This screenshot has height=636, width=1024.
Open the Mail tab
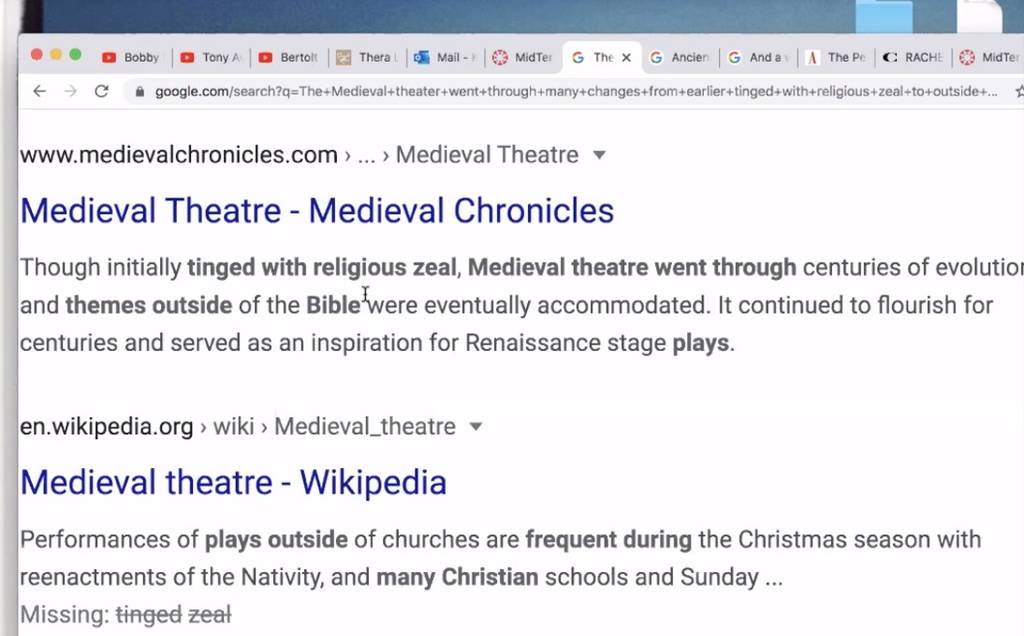point(445,57)
